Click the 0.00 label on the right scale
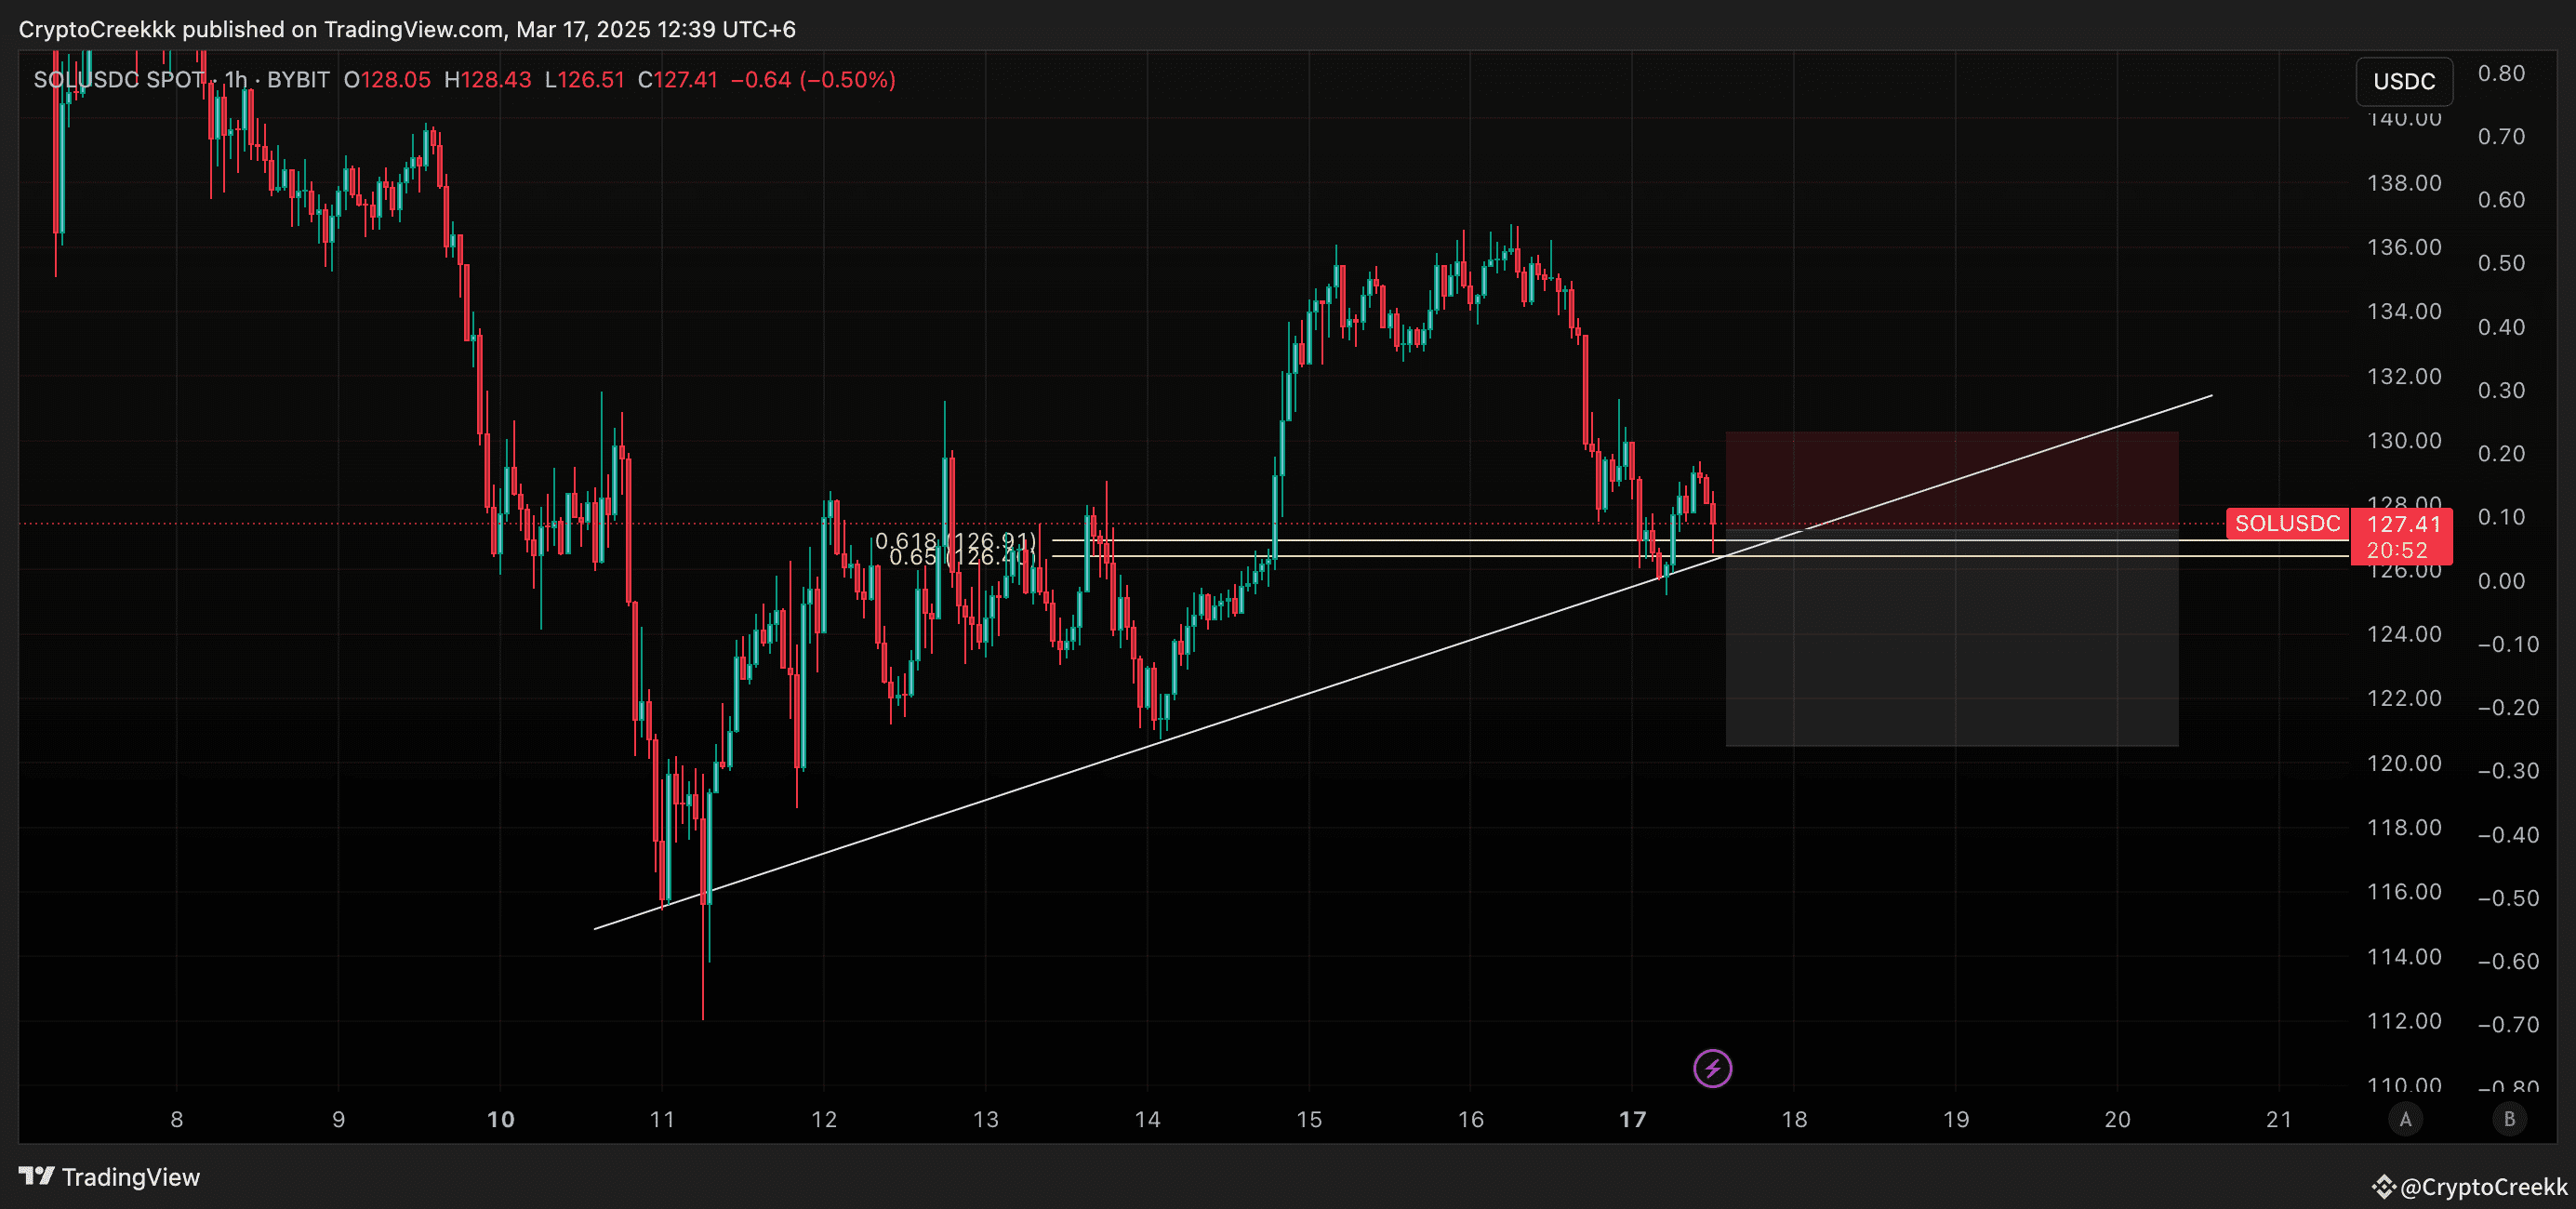Screen dimensions: 2576x1209 coord(2501,581)
